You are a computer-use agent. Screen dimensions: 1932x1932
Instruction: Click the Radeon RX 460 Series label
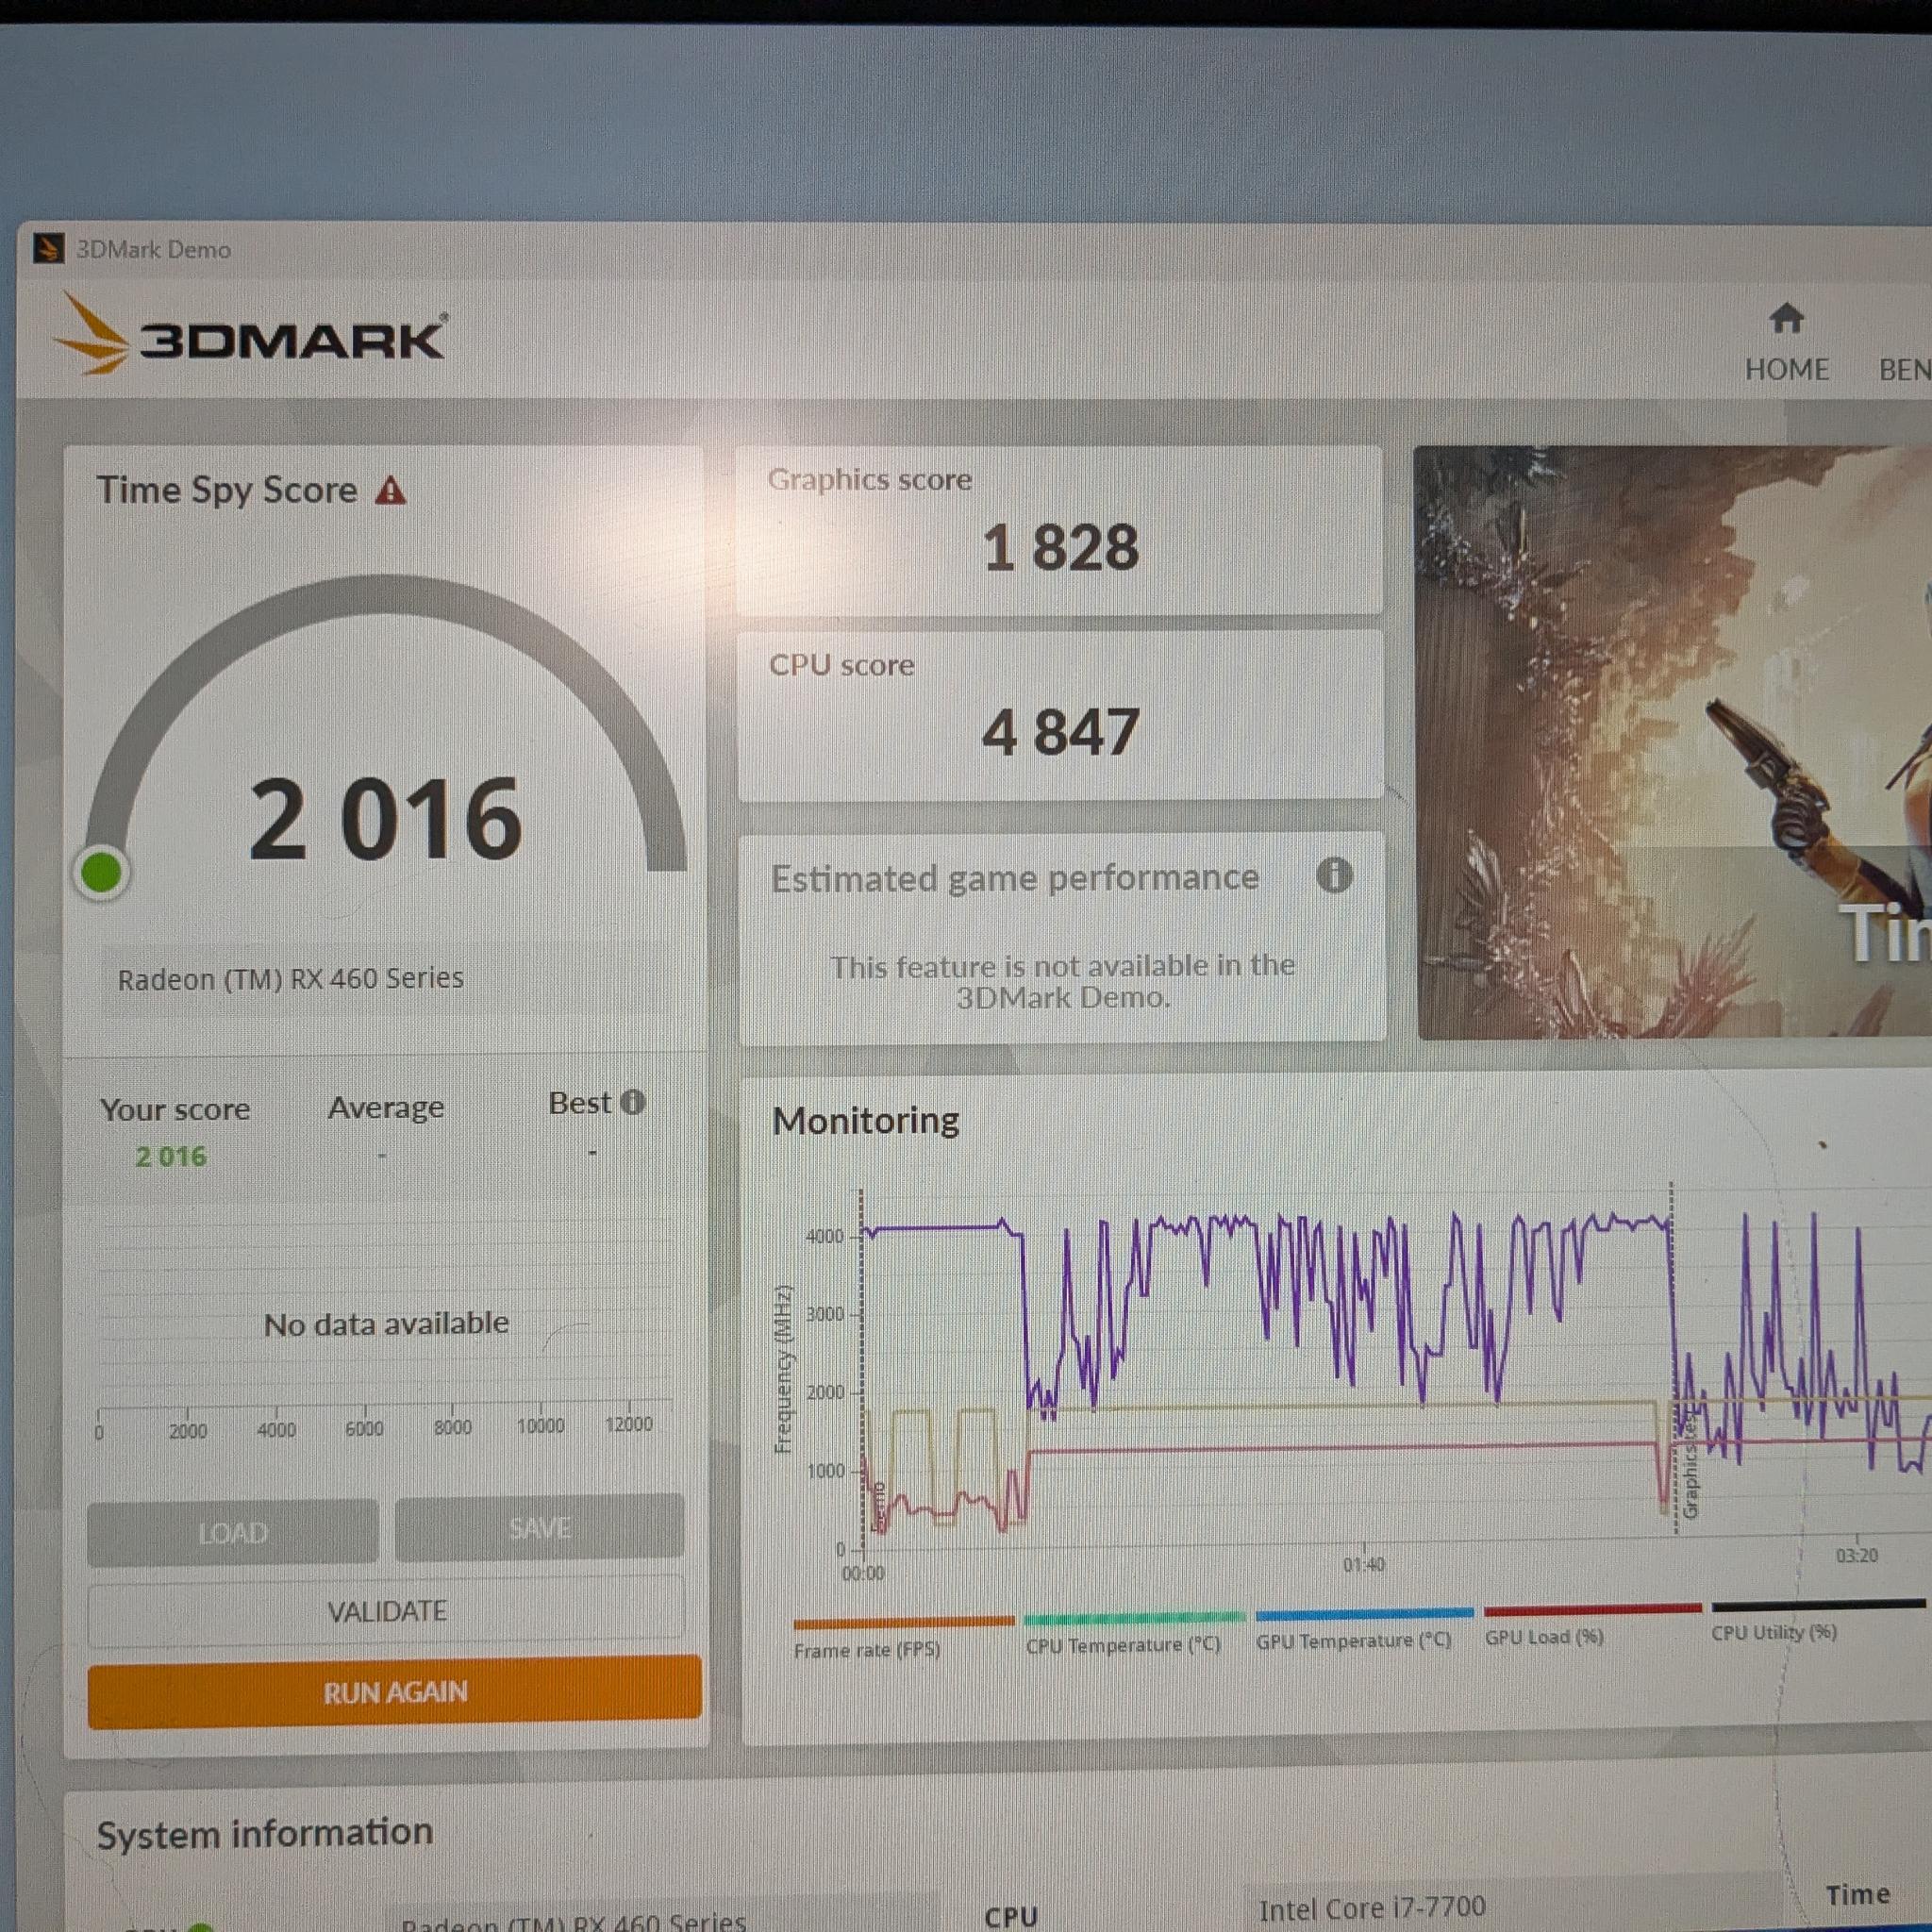(x=291, y=978)
